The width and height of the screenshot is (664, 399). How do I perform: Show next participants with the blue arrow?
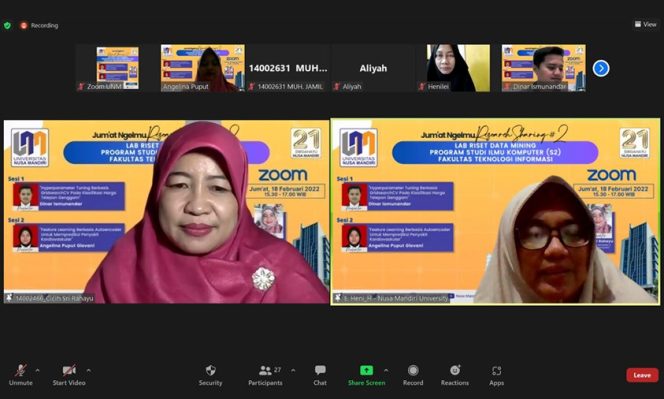pos(601,68)
